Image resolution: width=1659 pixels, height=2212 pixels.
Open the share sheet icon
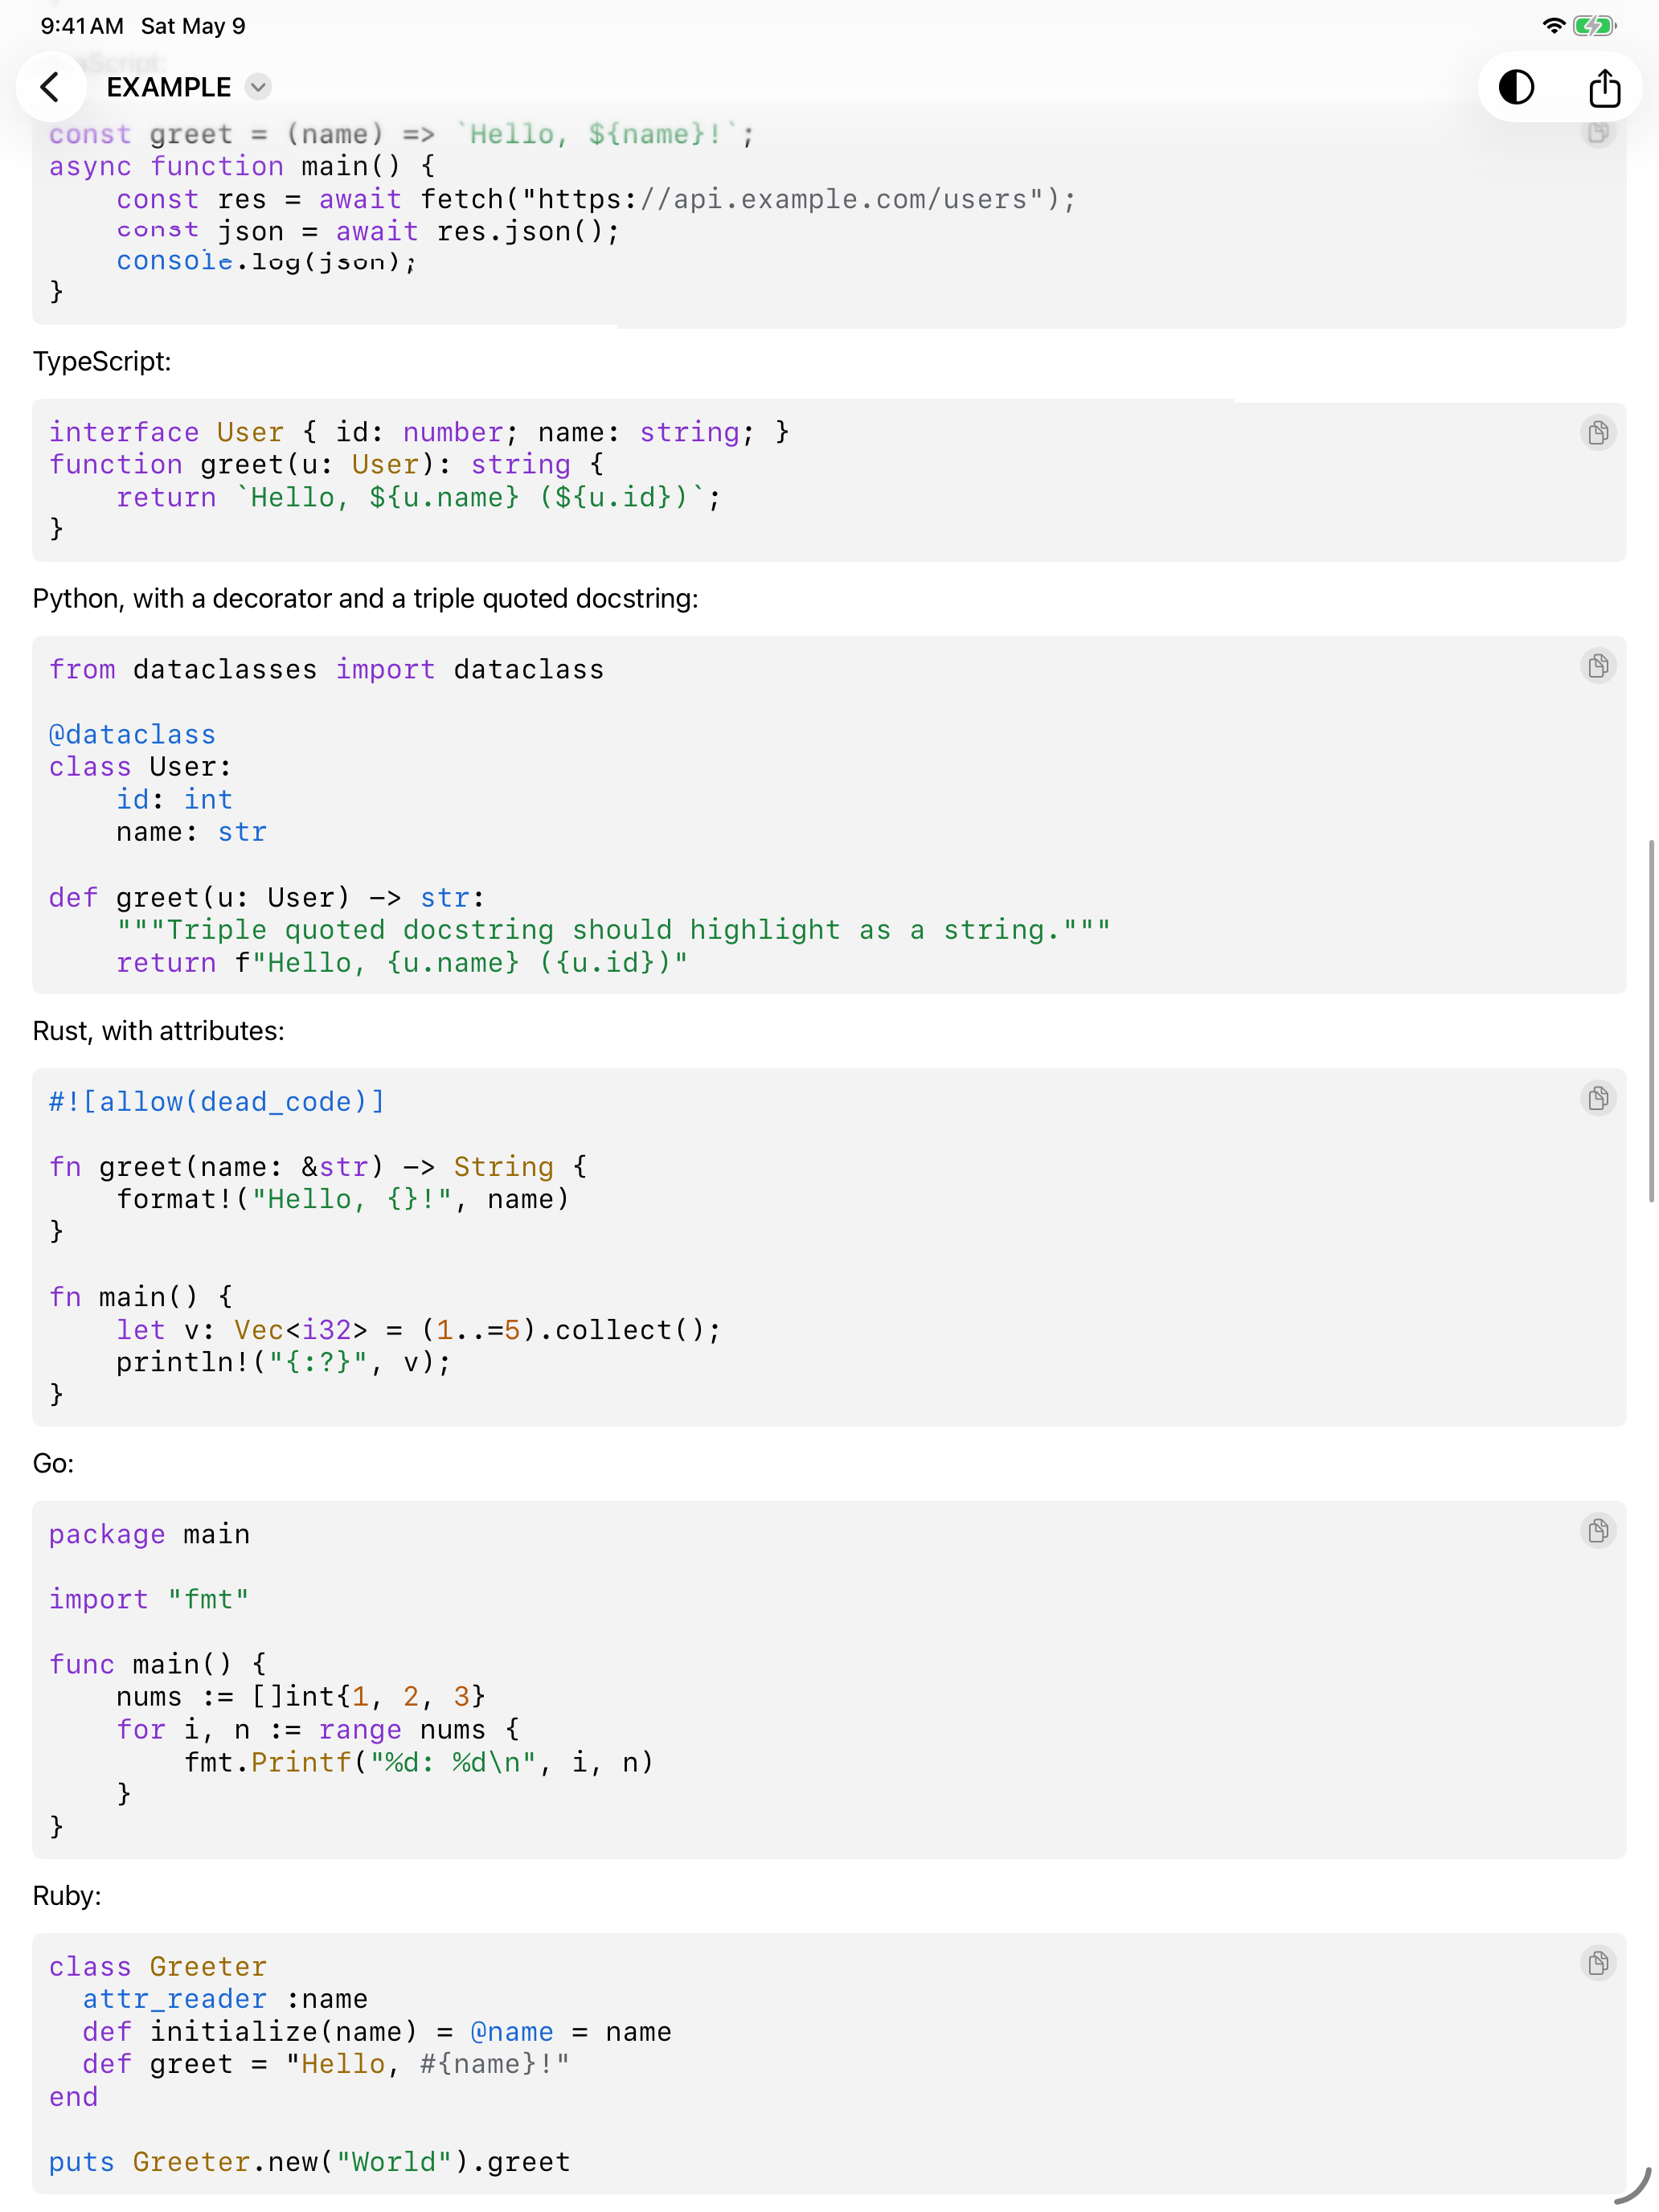(1604, 87)
